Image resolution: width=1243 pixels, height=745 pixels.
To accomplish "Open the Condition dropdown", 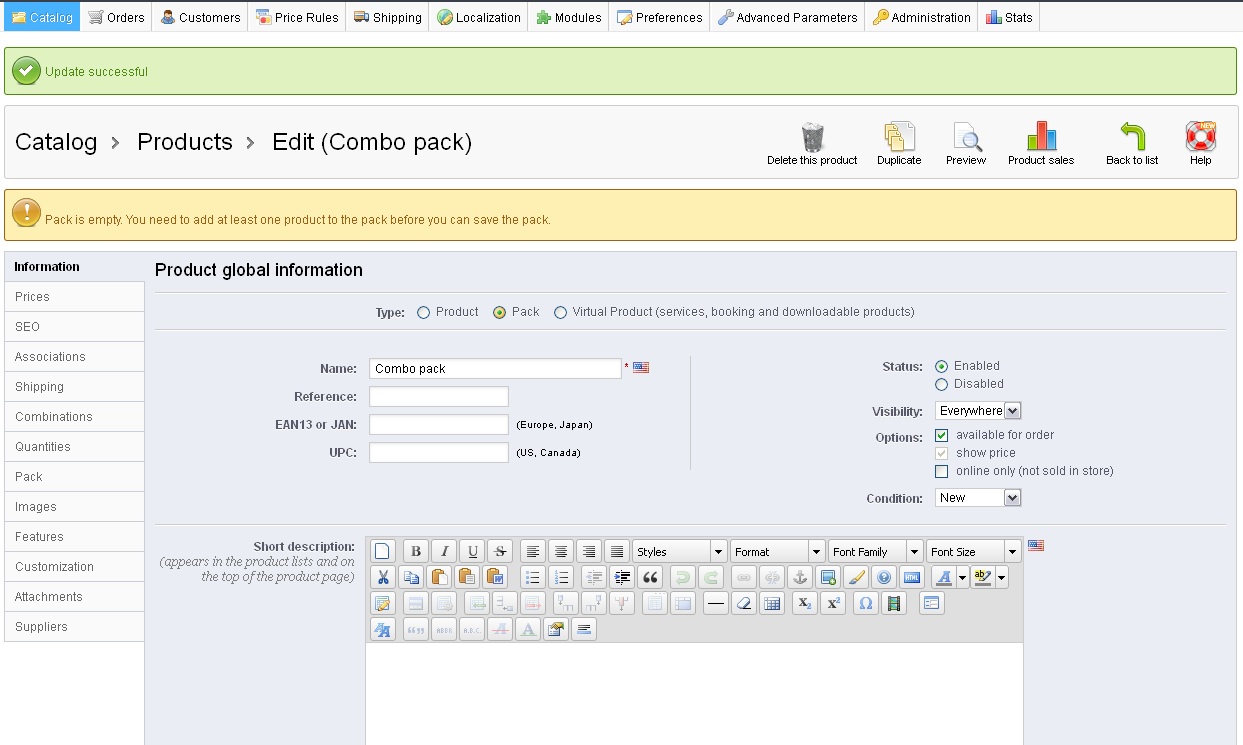I will (978, 498).
